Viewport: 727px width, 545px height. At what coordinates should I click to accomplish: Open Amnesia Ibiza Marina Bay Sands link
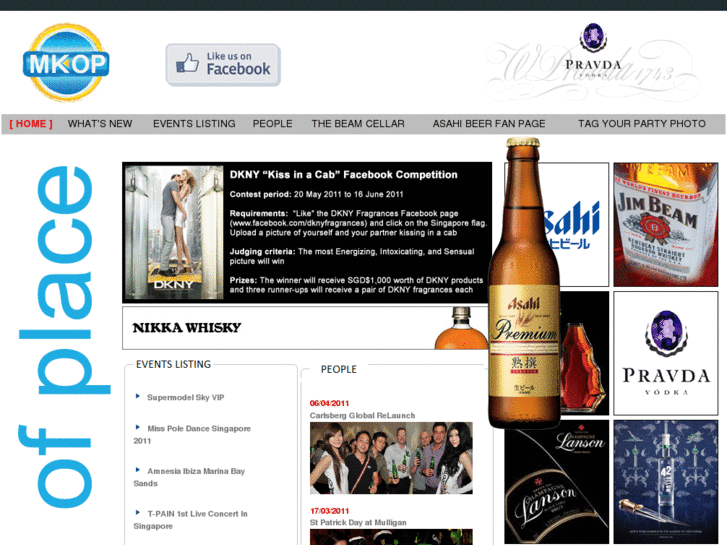[189, 477]
